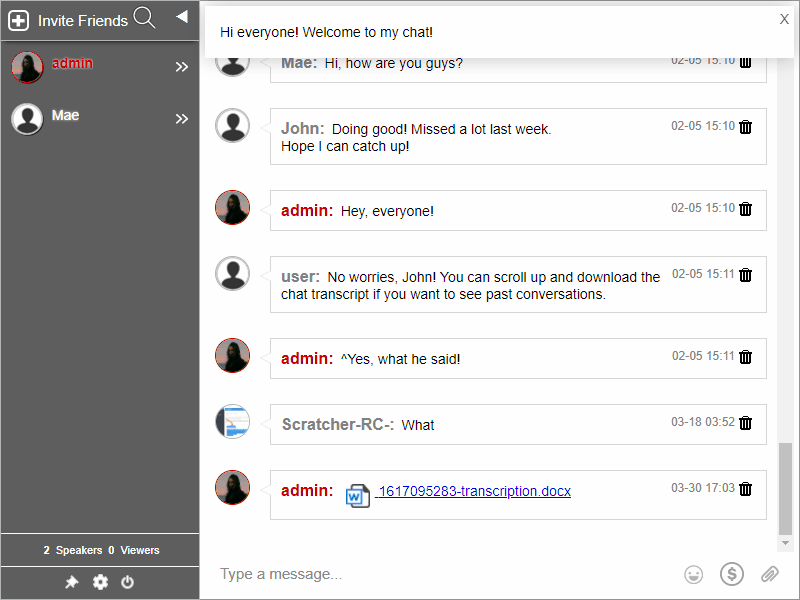Expand admin's user options chevron
This screenshot has height=600, width=800.
click(x=182, y=66)
